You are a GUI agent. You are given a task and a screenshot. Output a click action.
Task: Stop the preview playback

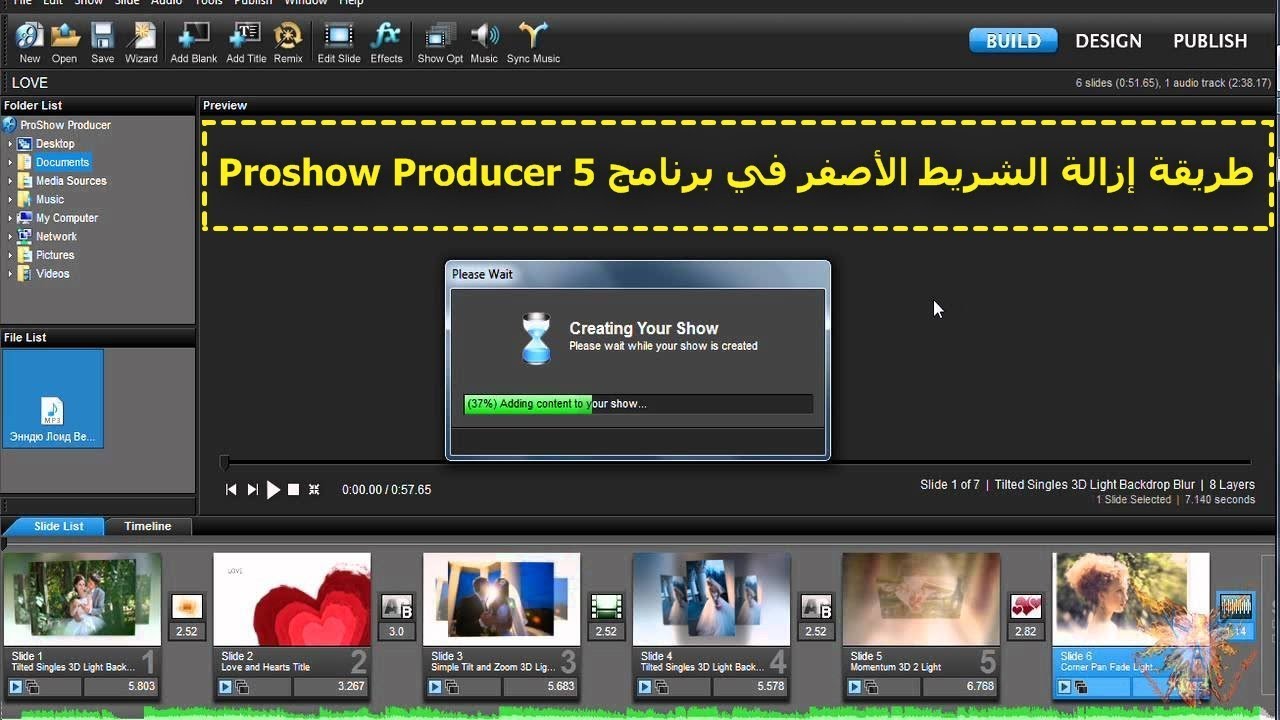pyautogui.click(x=293, y=490)
